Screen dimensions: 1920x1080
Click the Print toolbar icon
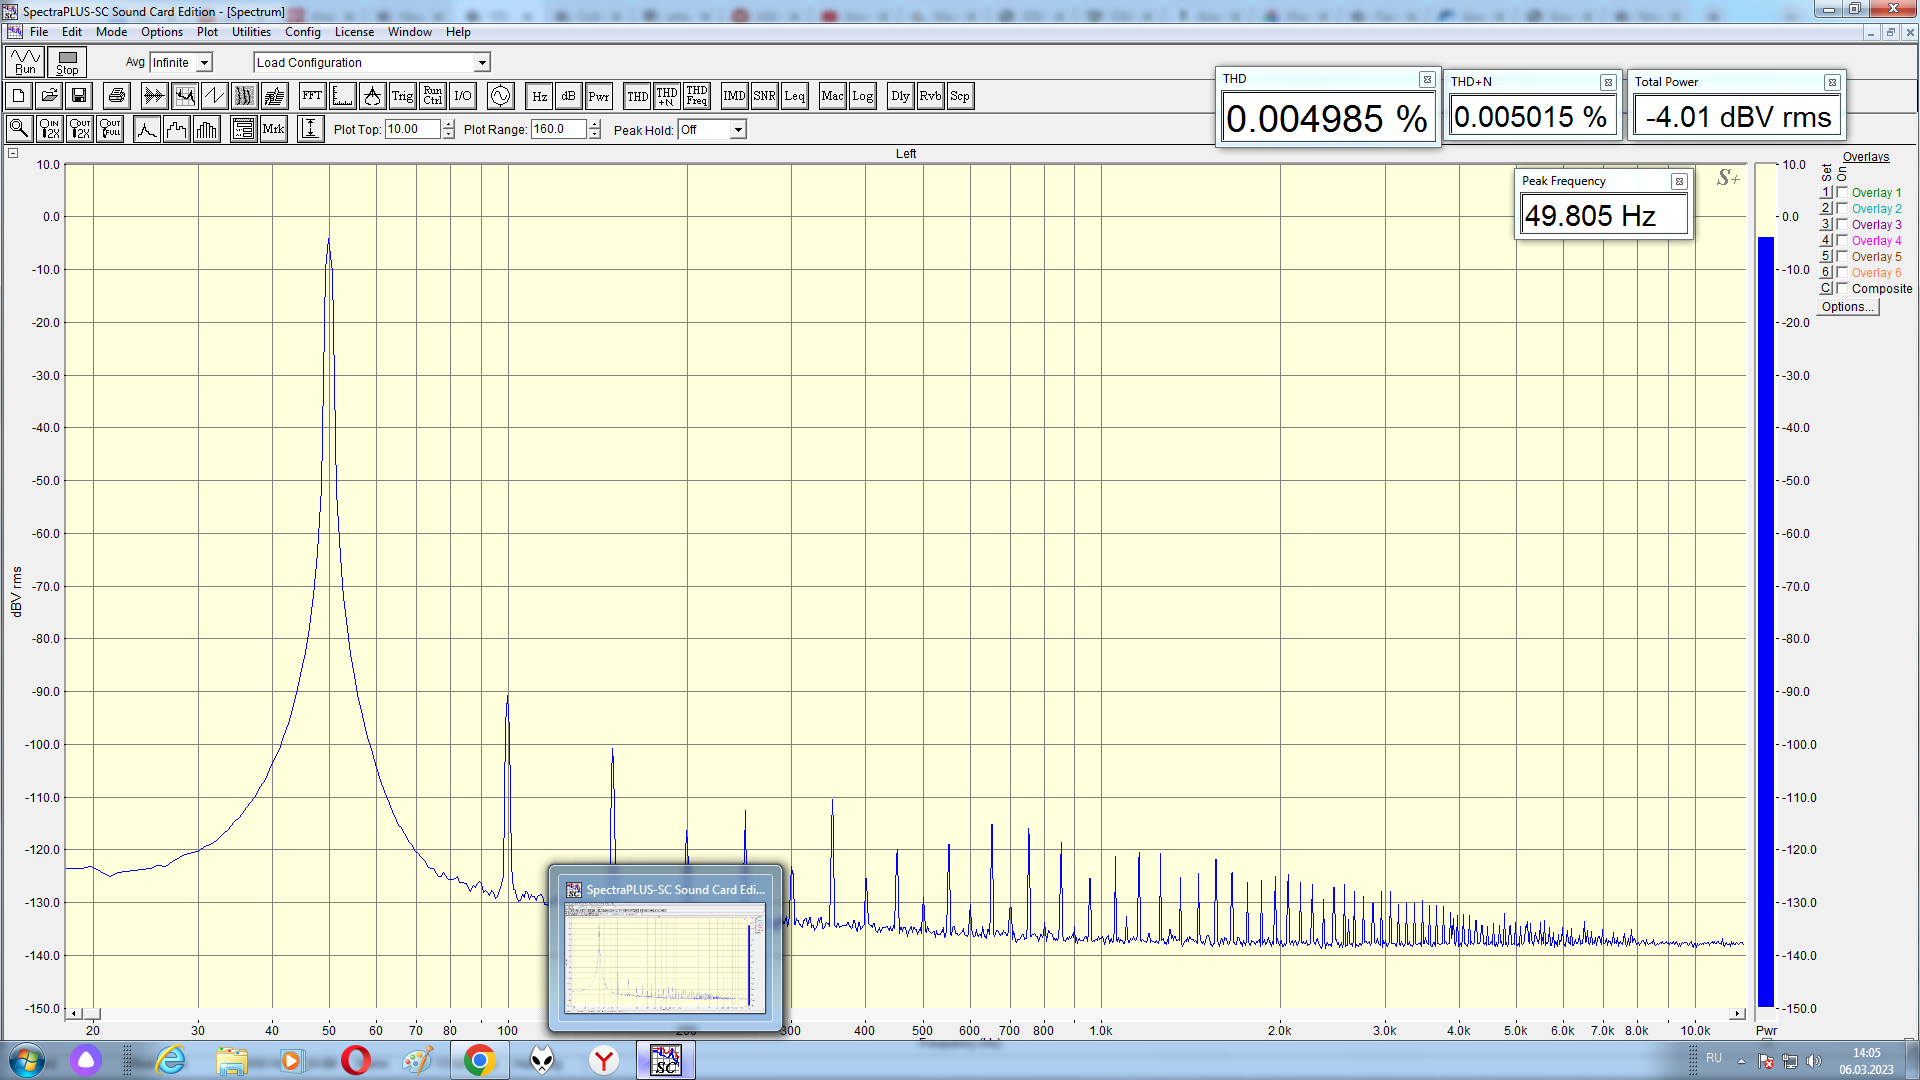point(117,96)
